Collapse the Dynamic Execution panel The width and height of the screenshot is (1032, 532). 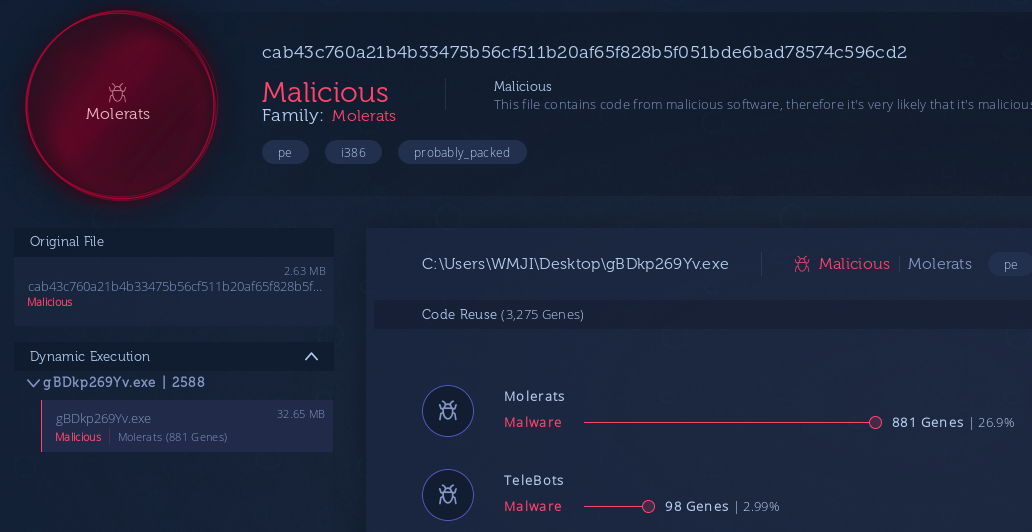tap(311, 356)
